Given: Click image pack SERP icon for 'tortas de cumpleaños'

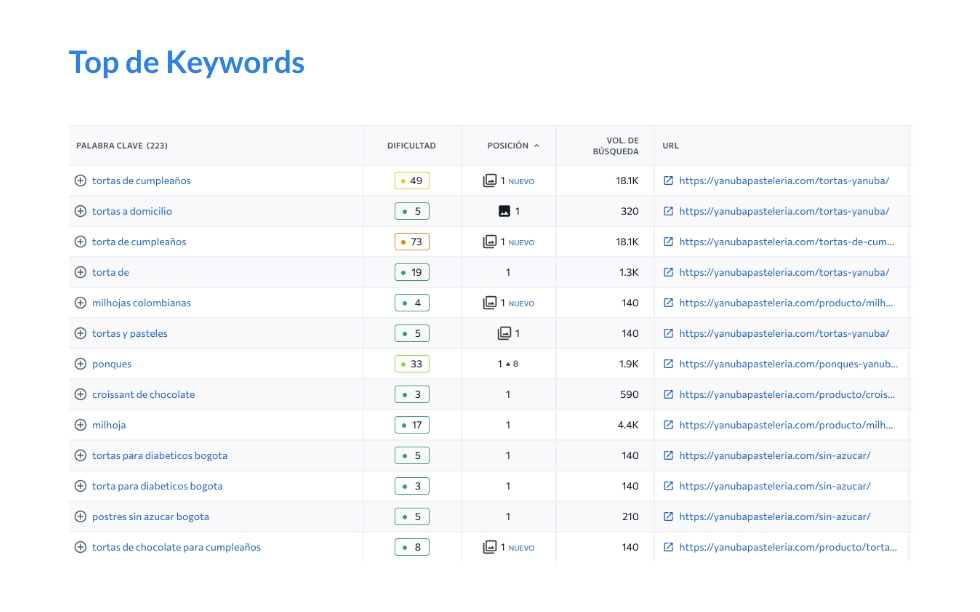Looking at the screenshot, I should click(489, 181).
